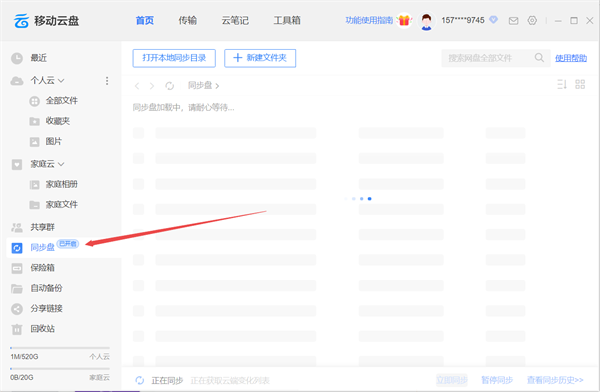This screenshot has width=600, height=392.
Task: Click the 暂停同步 link
Action: [x=497, y=380]
